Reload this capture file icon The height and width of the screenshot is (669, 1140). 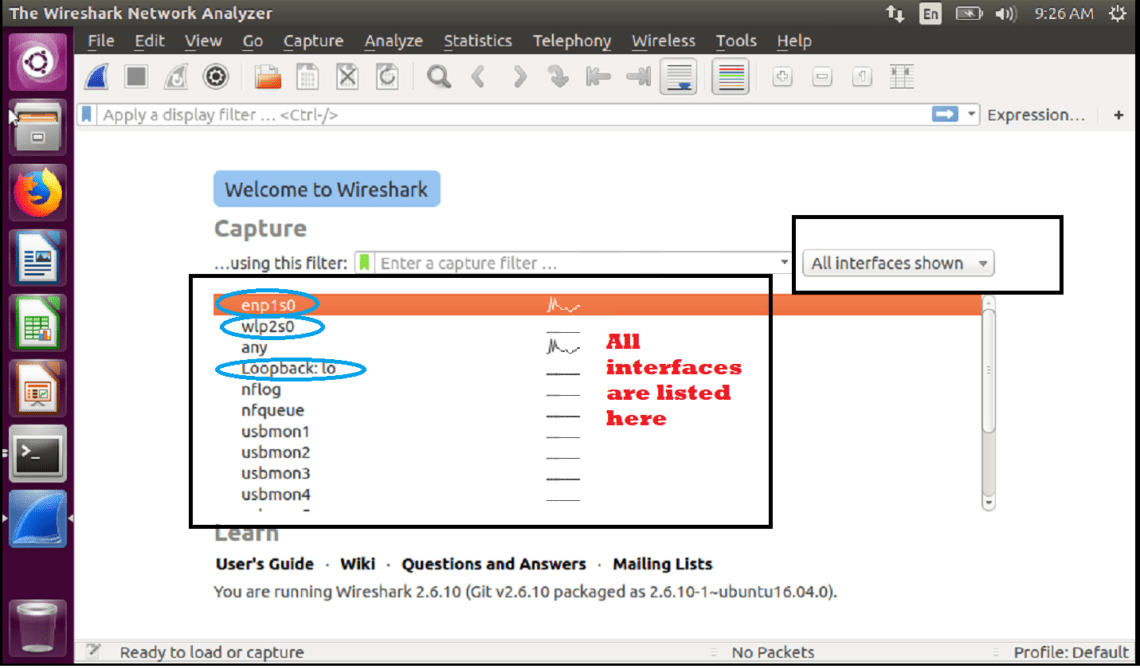(x=388, y=76)
